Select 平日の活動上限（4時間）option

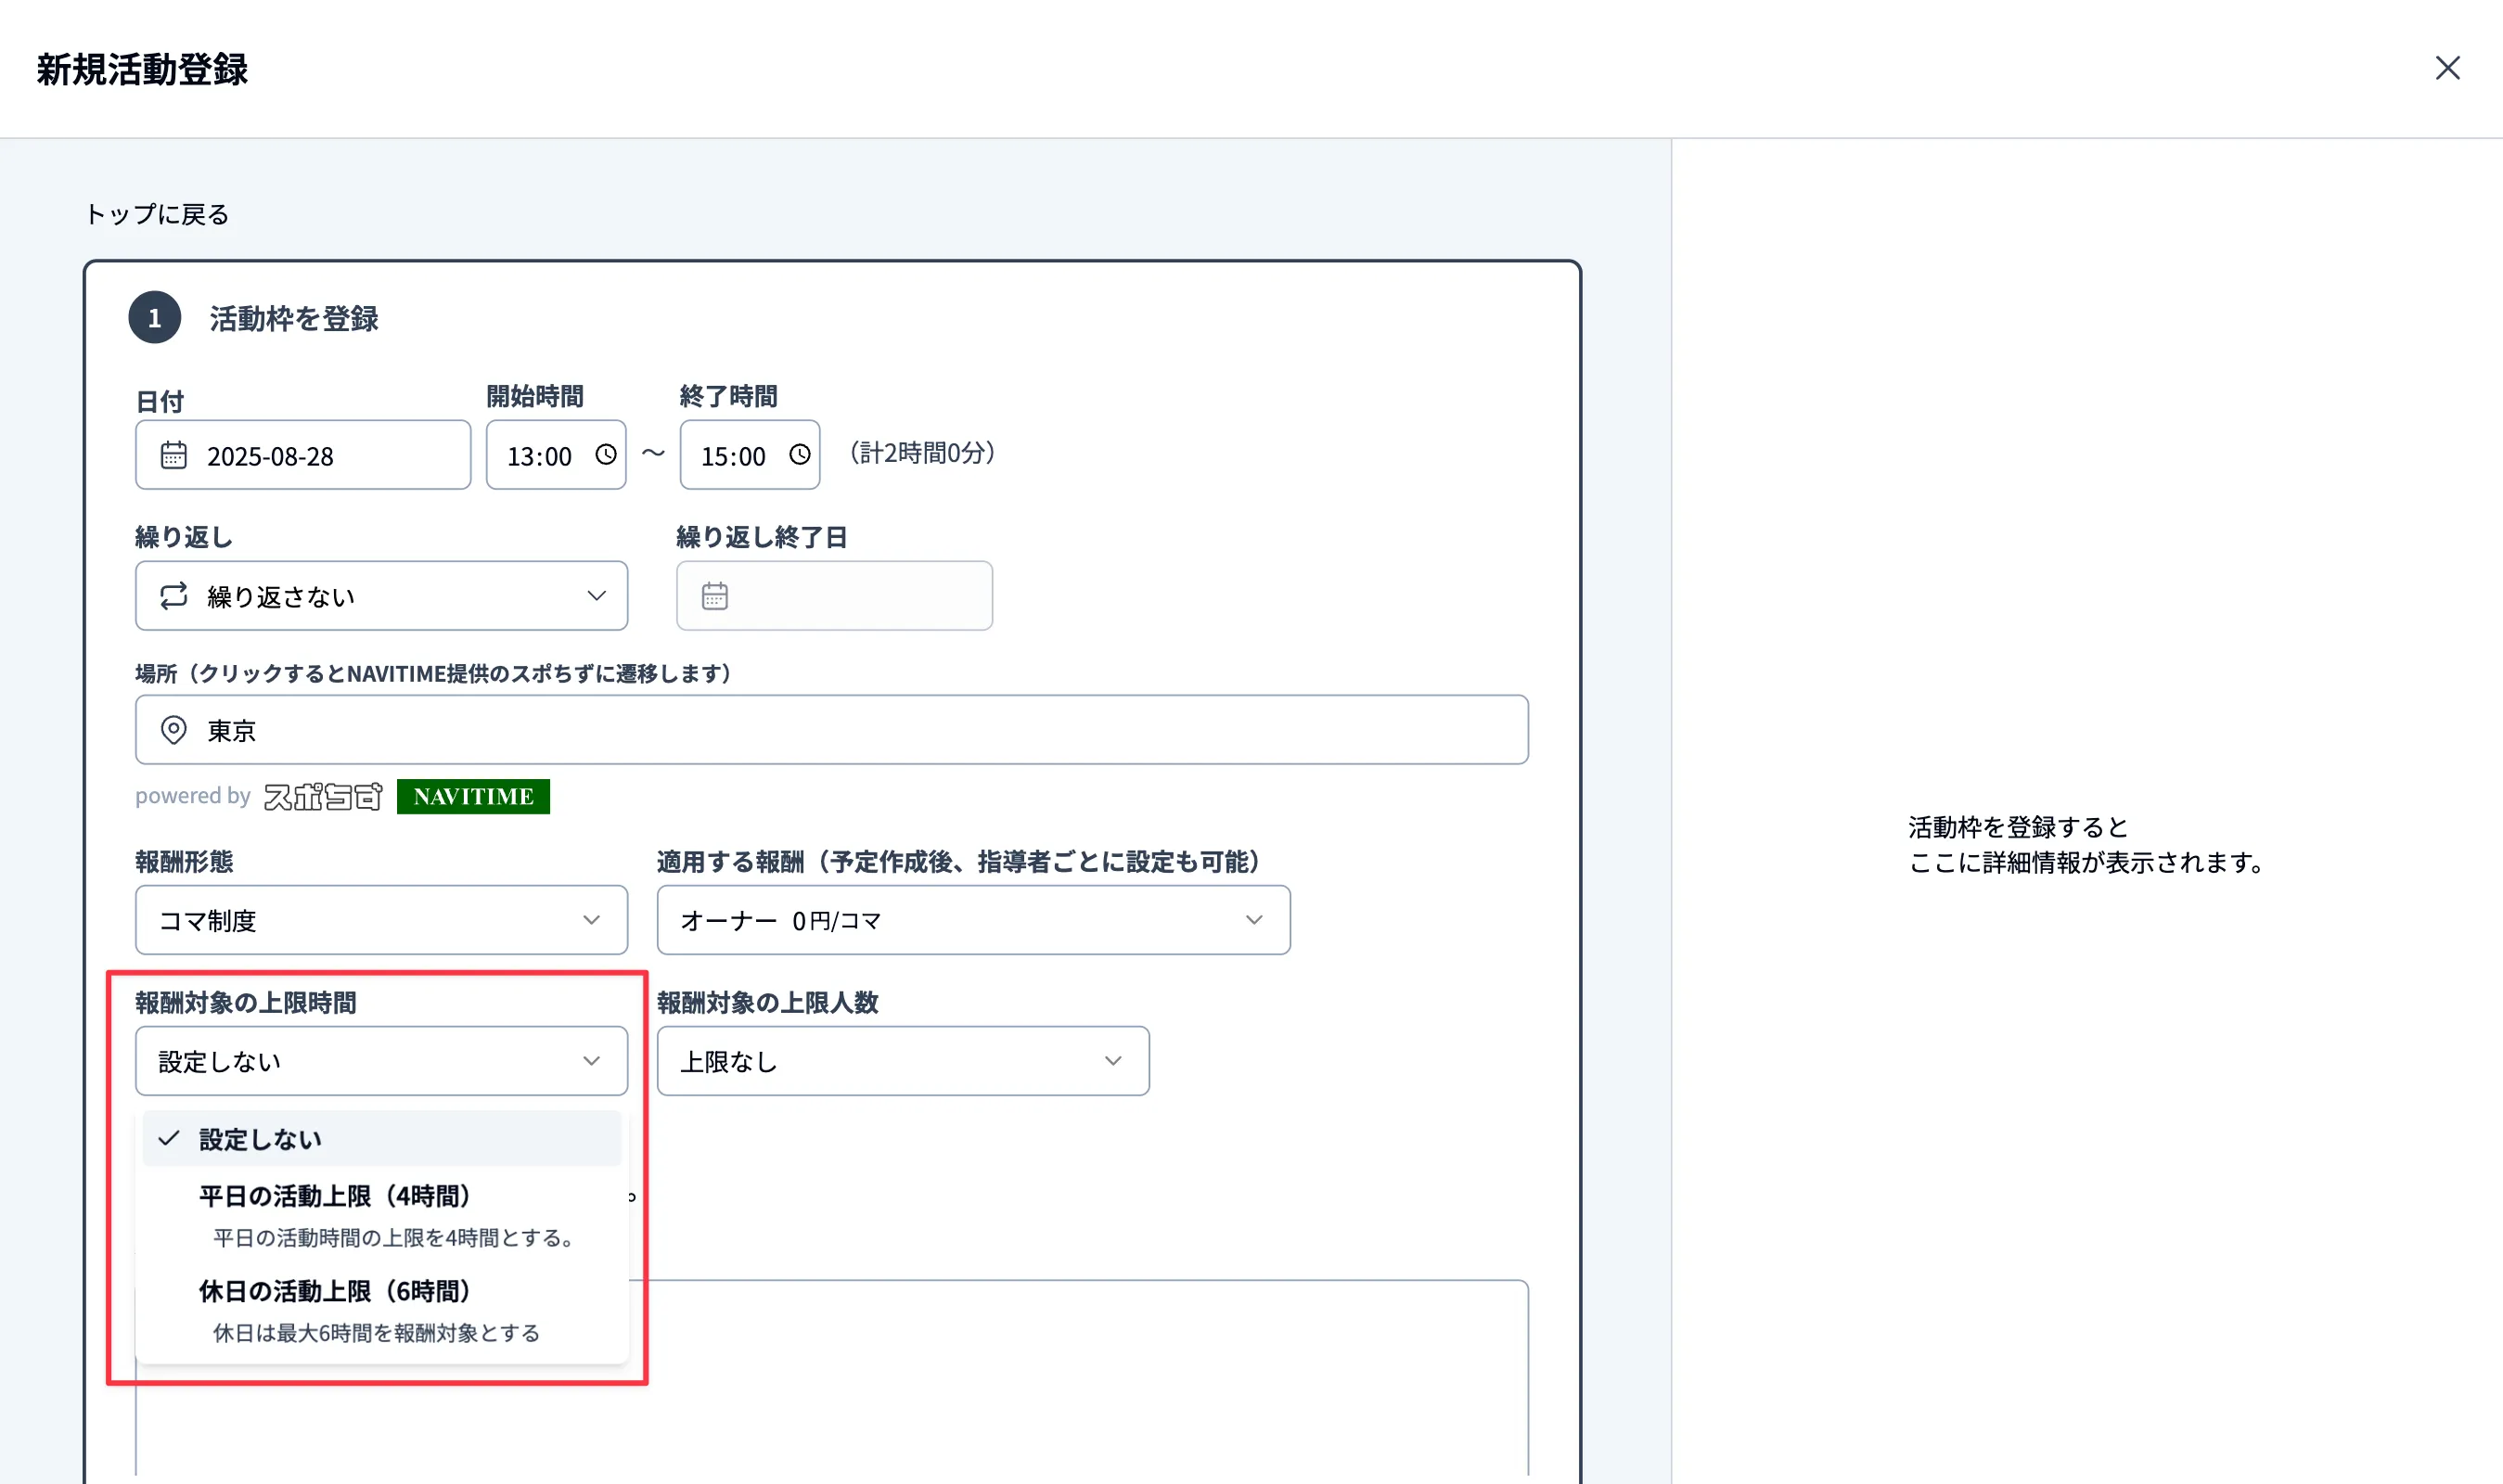335,1196
